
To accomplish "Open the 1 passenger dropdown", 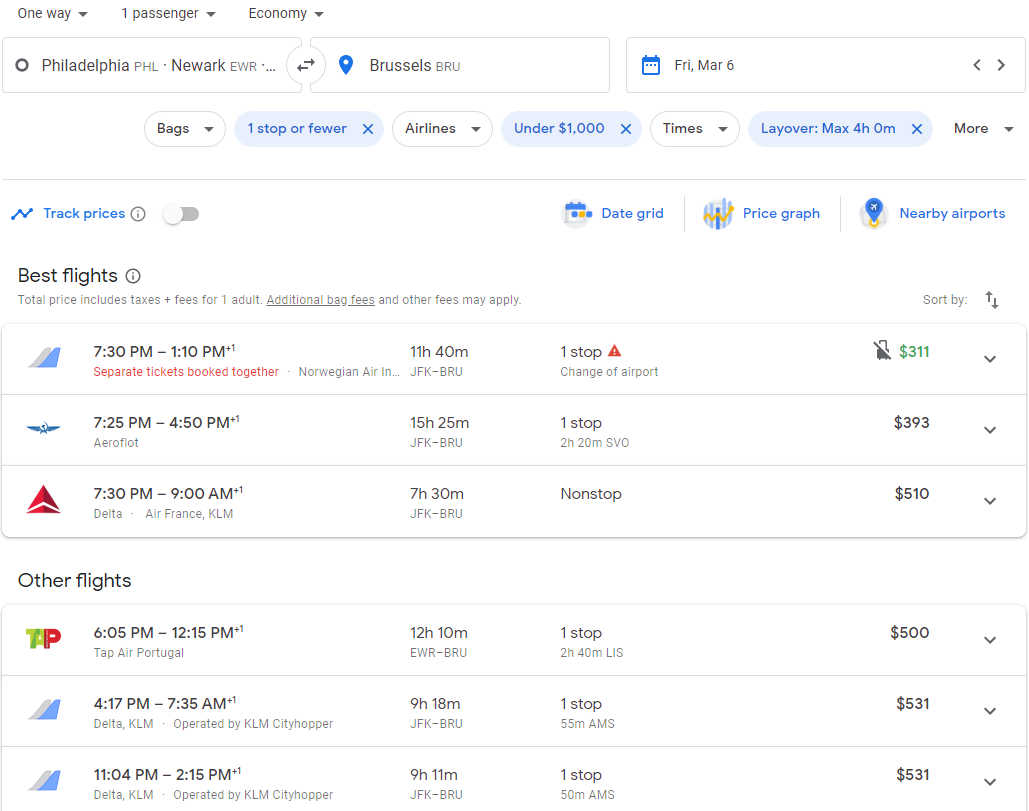I will (x=168, y=13).
